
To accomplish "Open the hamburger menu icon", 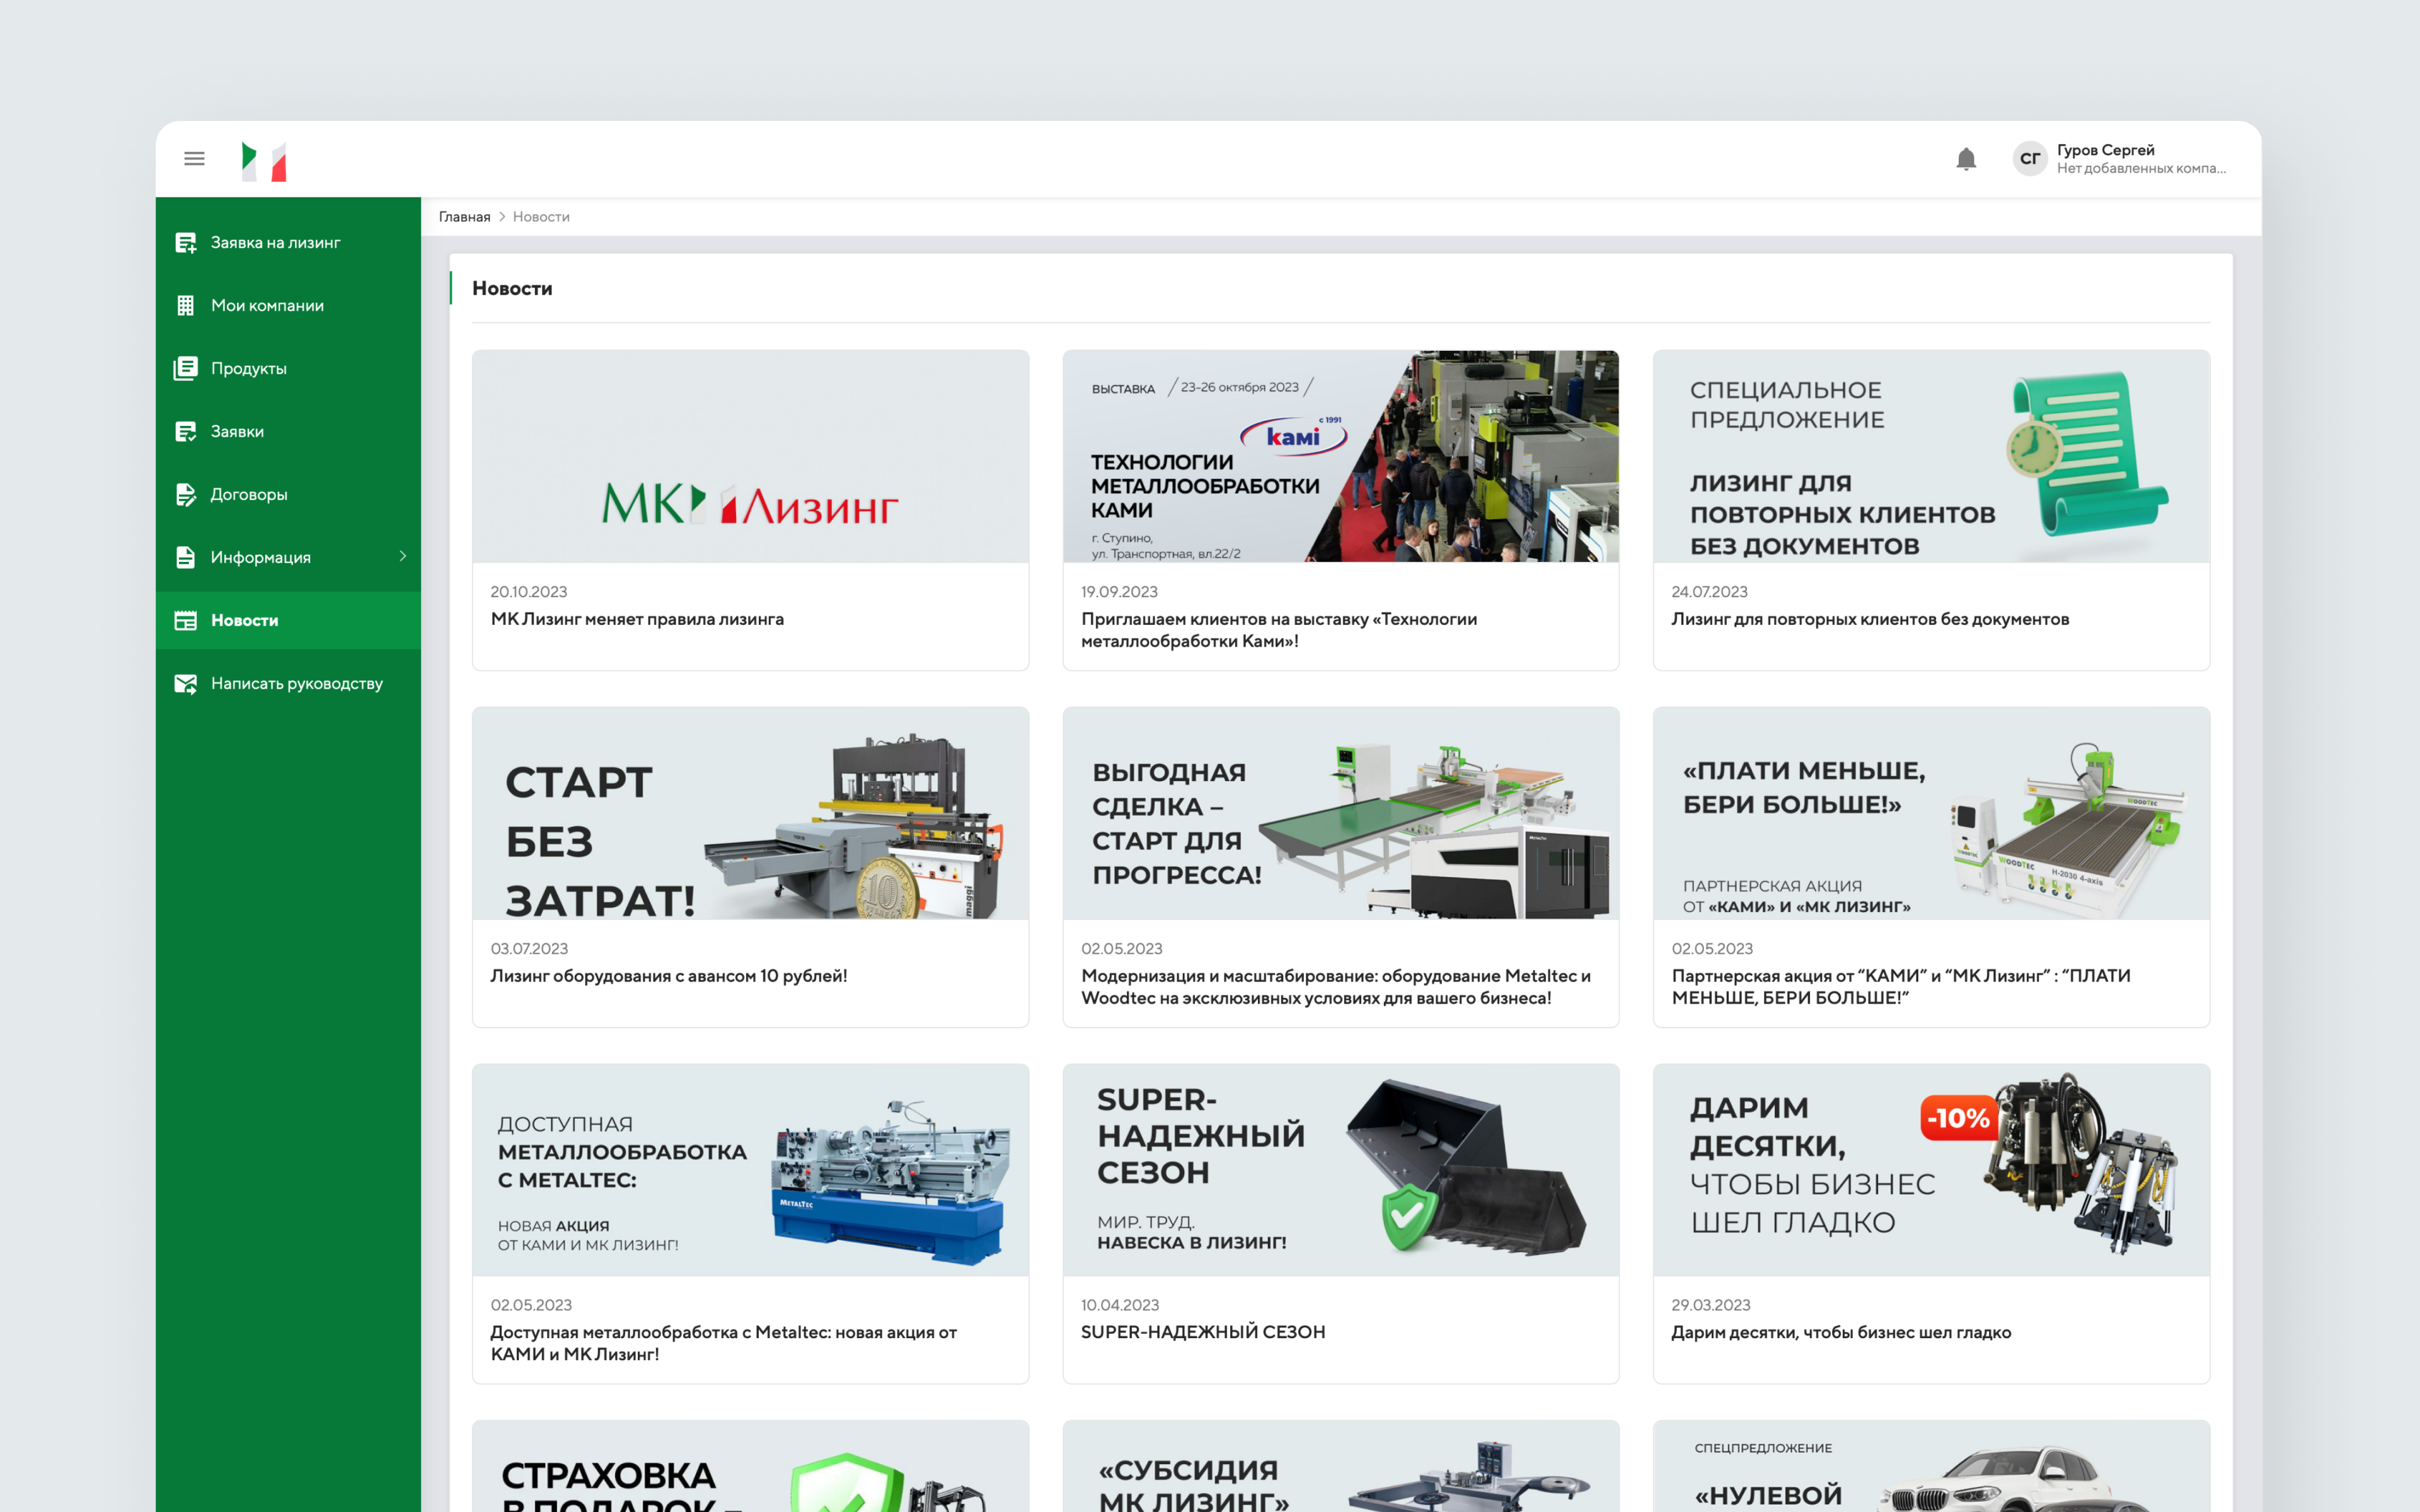I will click(194, 159).
